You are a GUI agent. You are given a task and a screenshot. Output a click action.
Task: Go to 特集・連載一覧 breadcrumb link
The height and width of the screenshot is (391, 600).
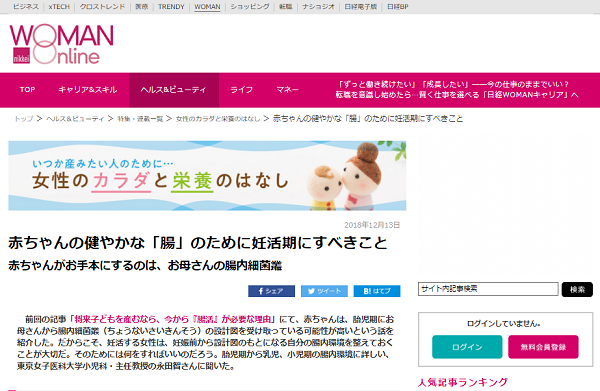pyautogui.click(x=140, y=119)
